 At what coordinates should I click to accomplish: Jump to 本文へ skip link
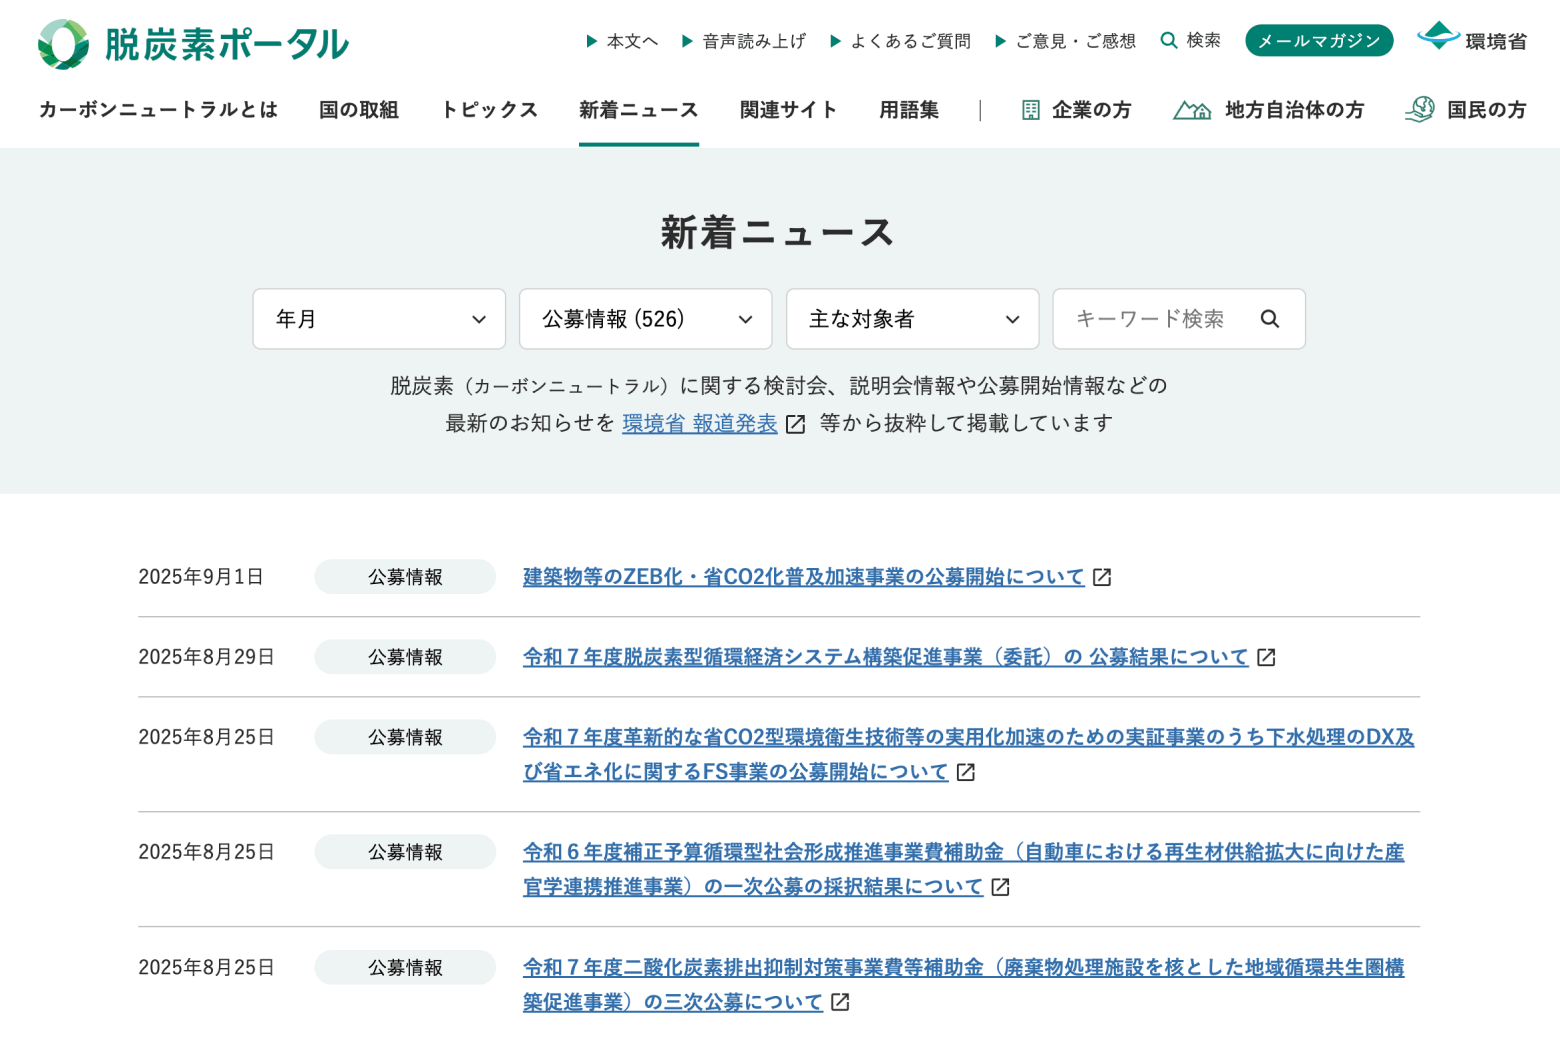coord(631,41)
